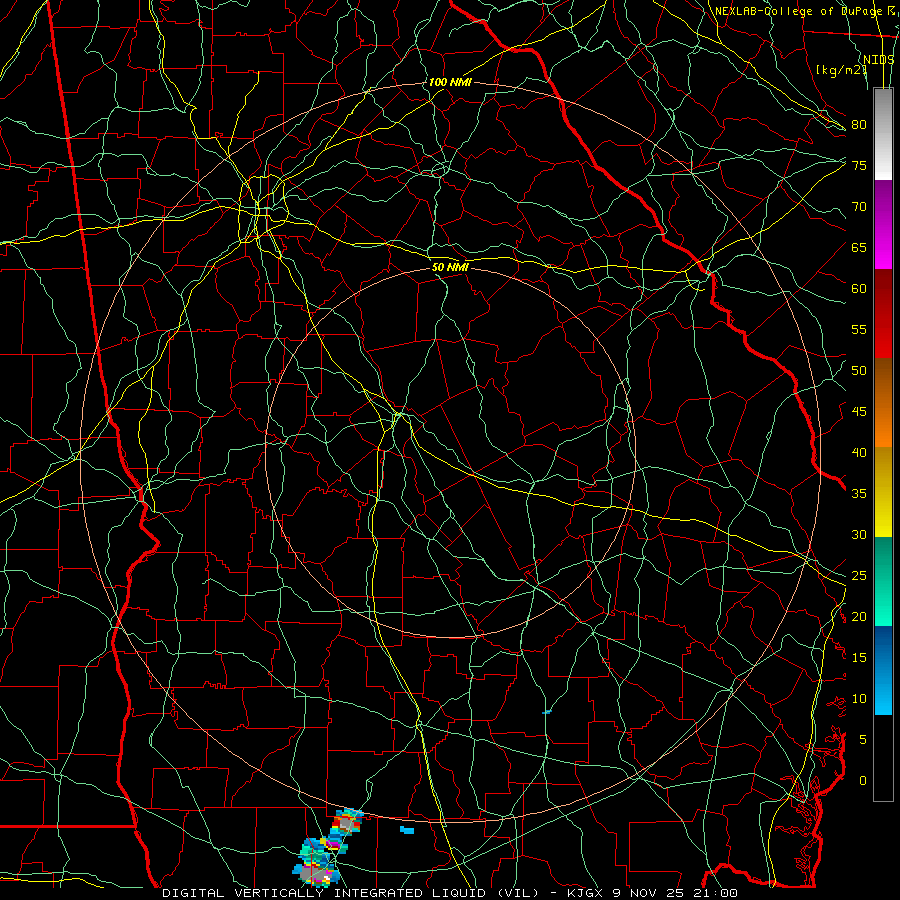Click the 30 value on the VIL scale
The image size is (900, 900).
pyautogui.click(x=859, y=535)
